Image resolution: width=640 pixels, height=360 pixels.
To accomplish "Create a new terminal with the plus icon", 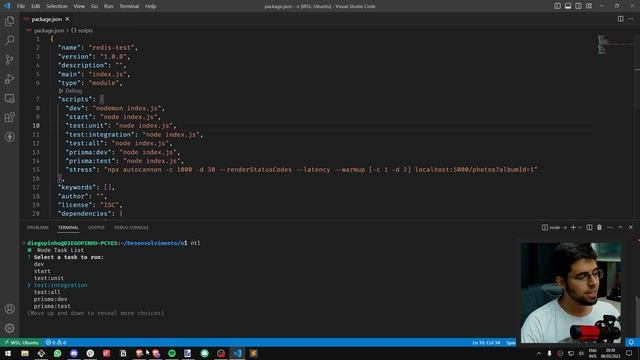I will tap(573, 227).
